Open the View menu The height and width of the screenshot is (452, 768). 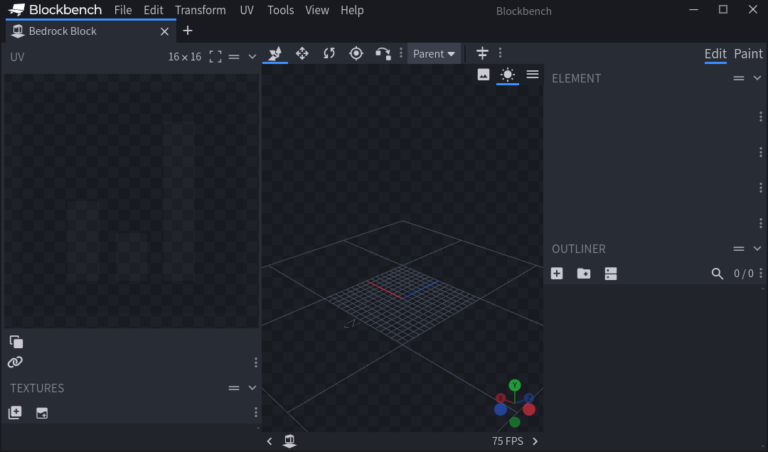click(x=317, y=10)
